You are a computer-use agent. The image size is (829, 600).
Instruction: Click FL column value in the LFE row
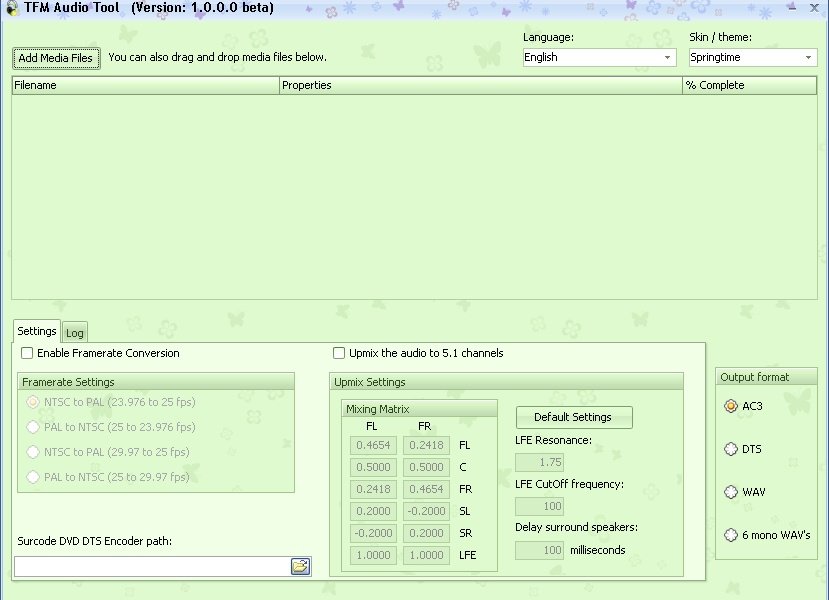coord(373,556)
